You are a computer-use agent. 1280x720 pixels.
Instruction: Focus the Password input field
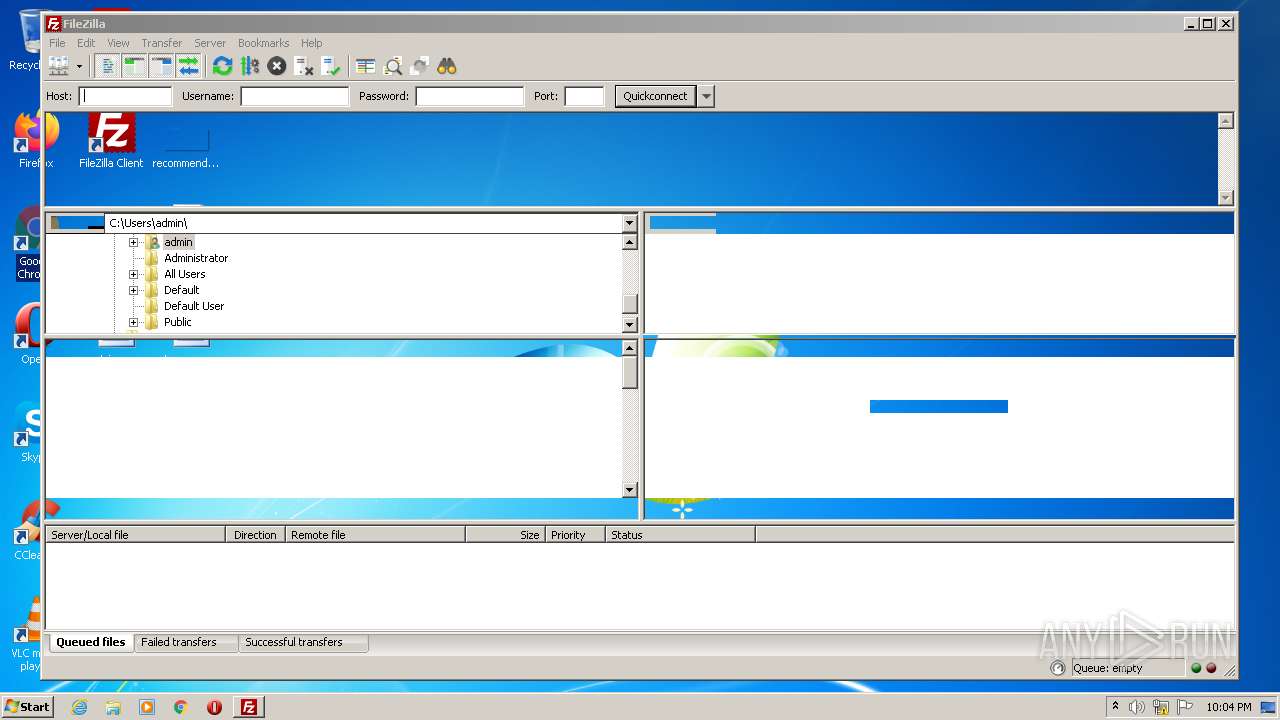tap(470, 96)
